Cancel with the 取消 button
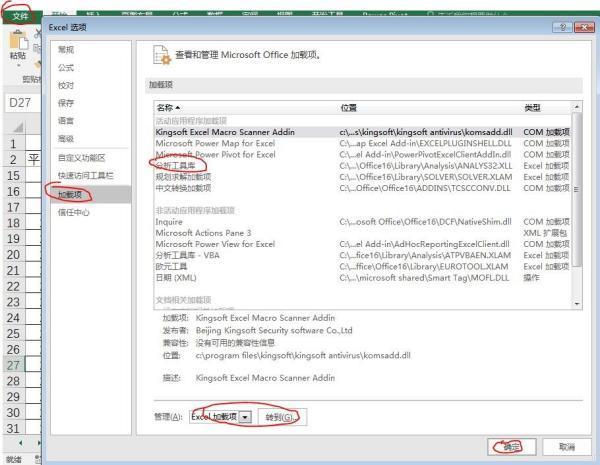The height and width of the screenshot is (465, 600). 566,447
